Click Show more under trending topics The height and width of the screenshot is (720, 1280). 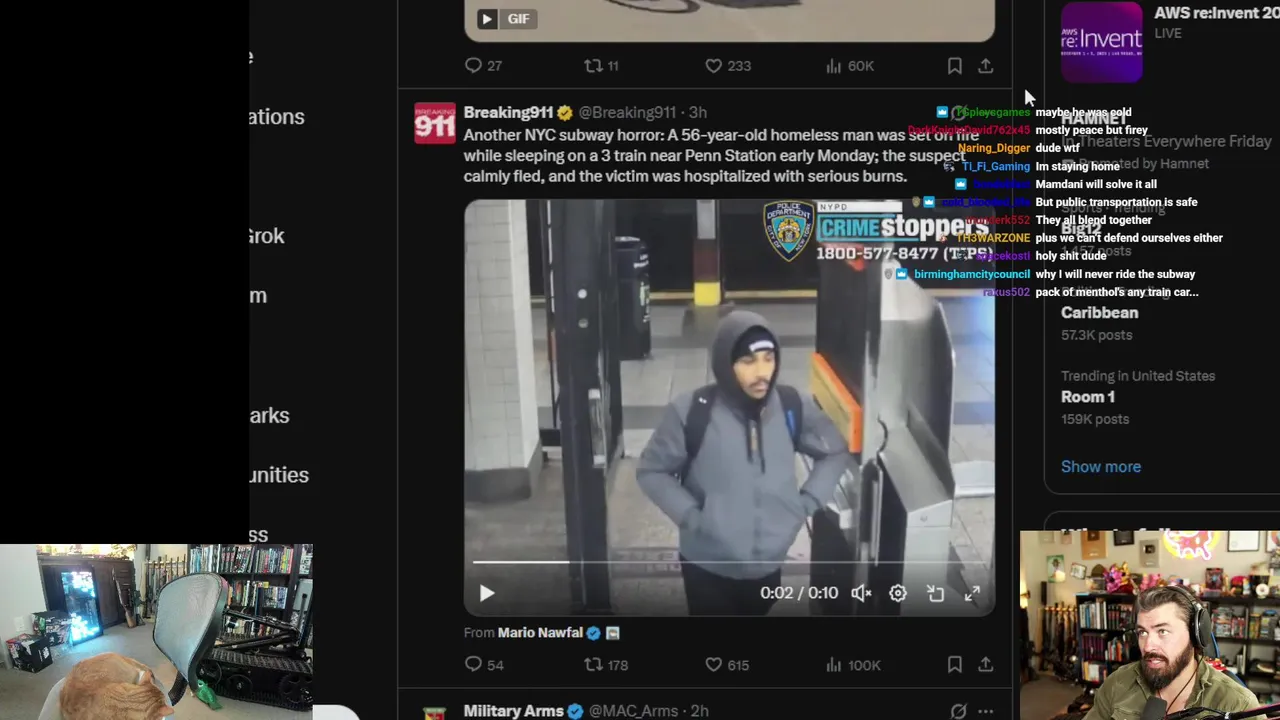(x=1101, y=467)
